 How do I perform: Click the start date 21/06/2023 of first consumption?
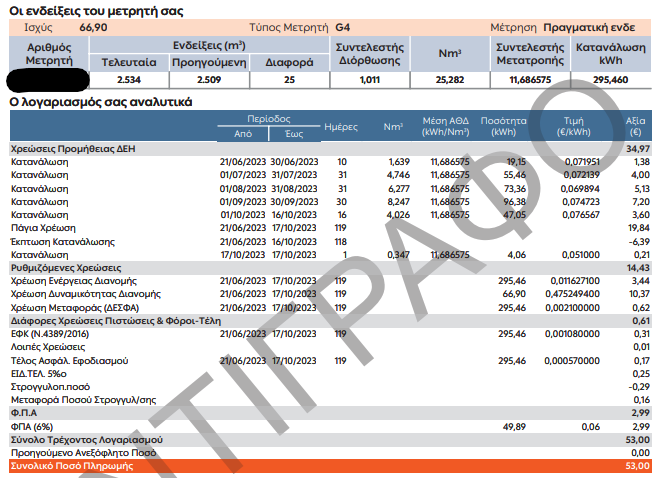click(243, 162)
